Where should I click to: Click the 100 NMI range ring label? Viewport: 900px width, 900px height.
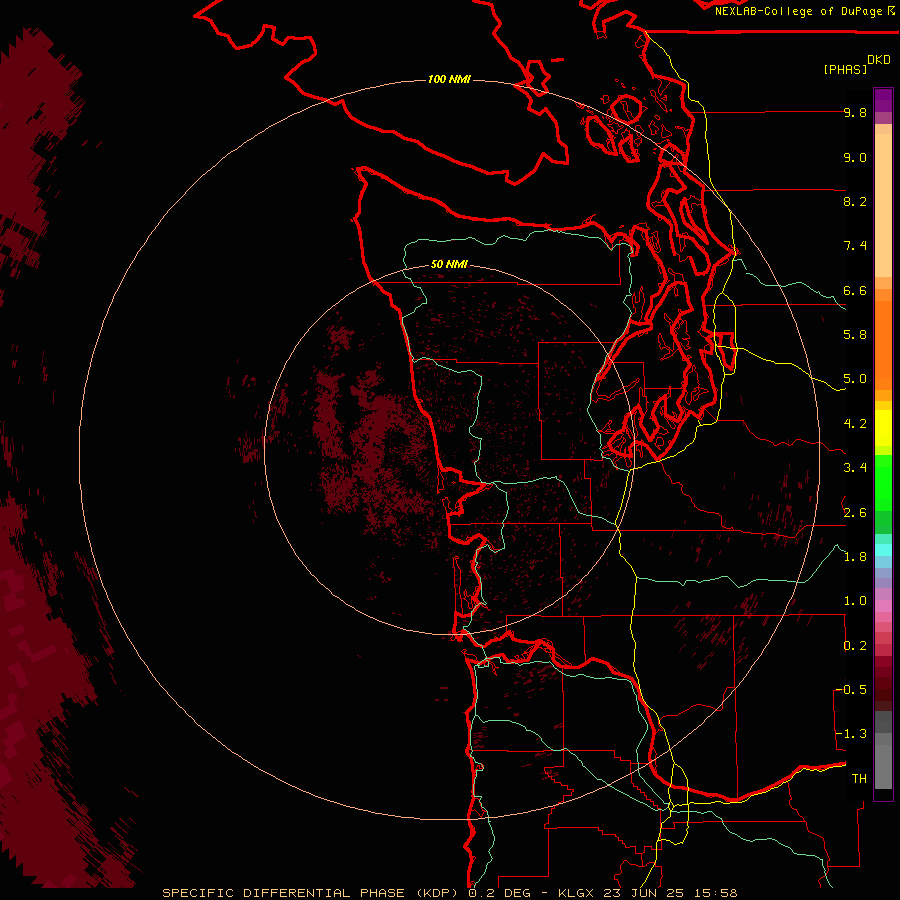coord(449,79)
